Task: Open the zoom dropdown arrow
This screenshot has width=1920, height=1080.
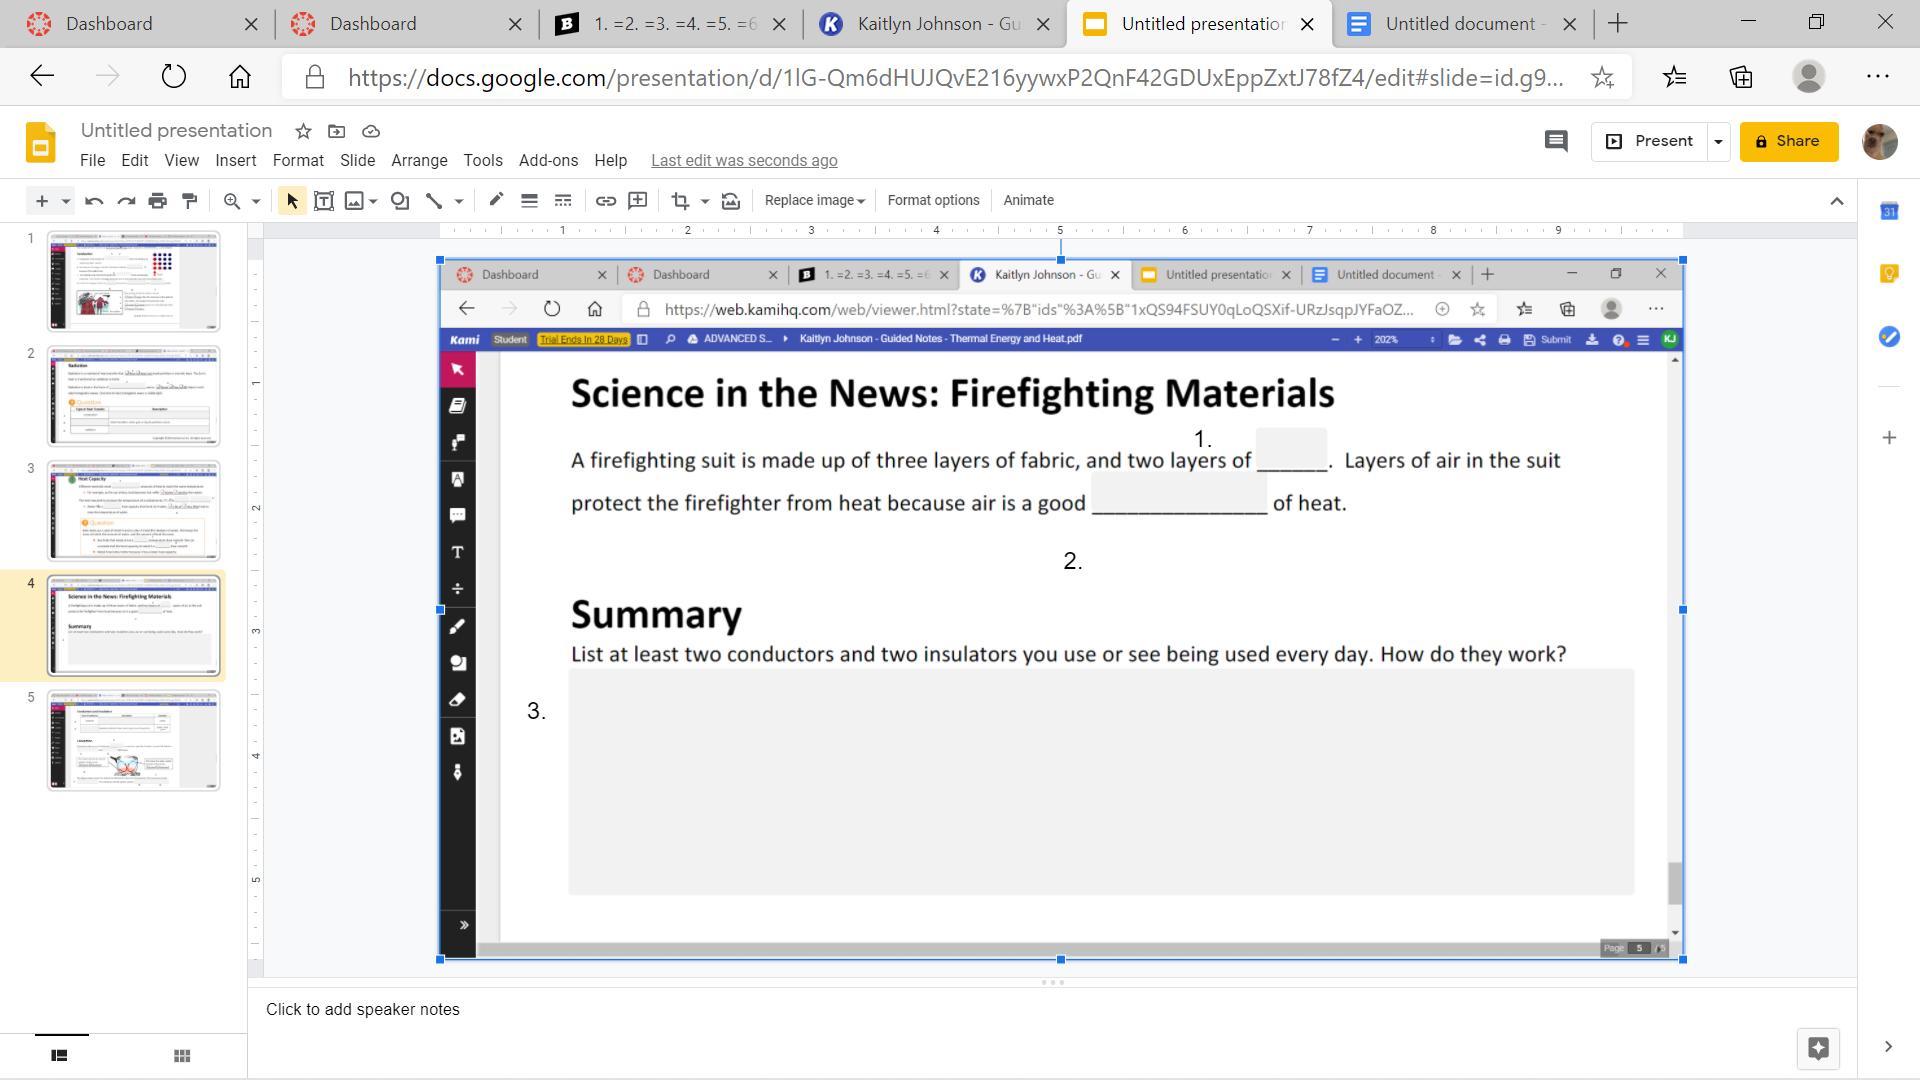Action: click(x=255, y=201)
